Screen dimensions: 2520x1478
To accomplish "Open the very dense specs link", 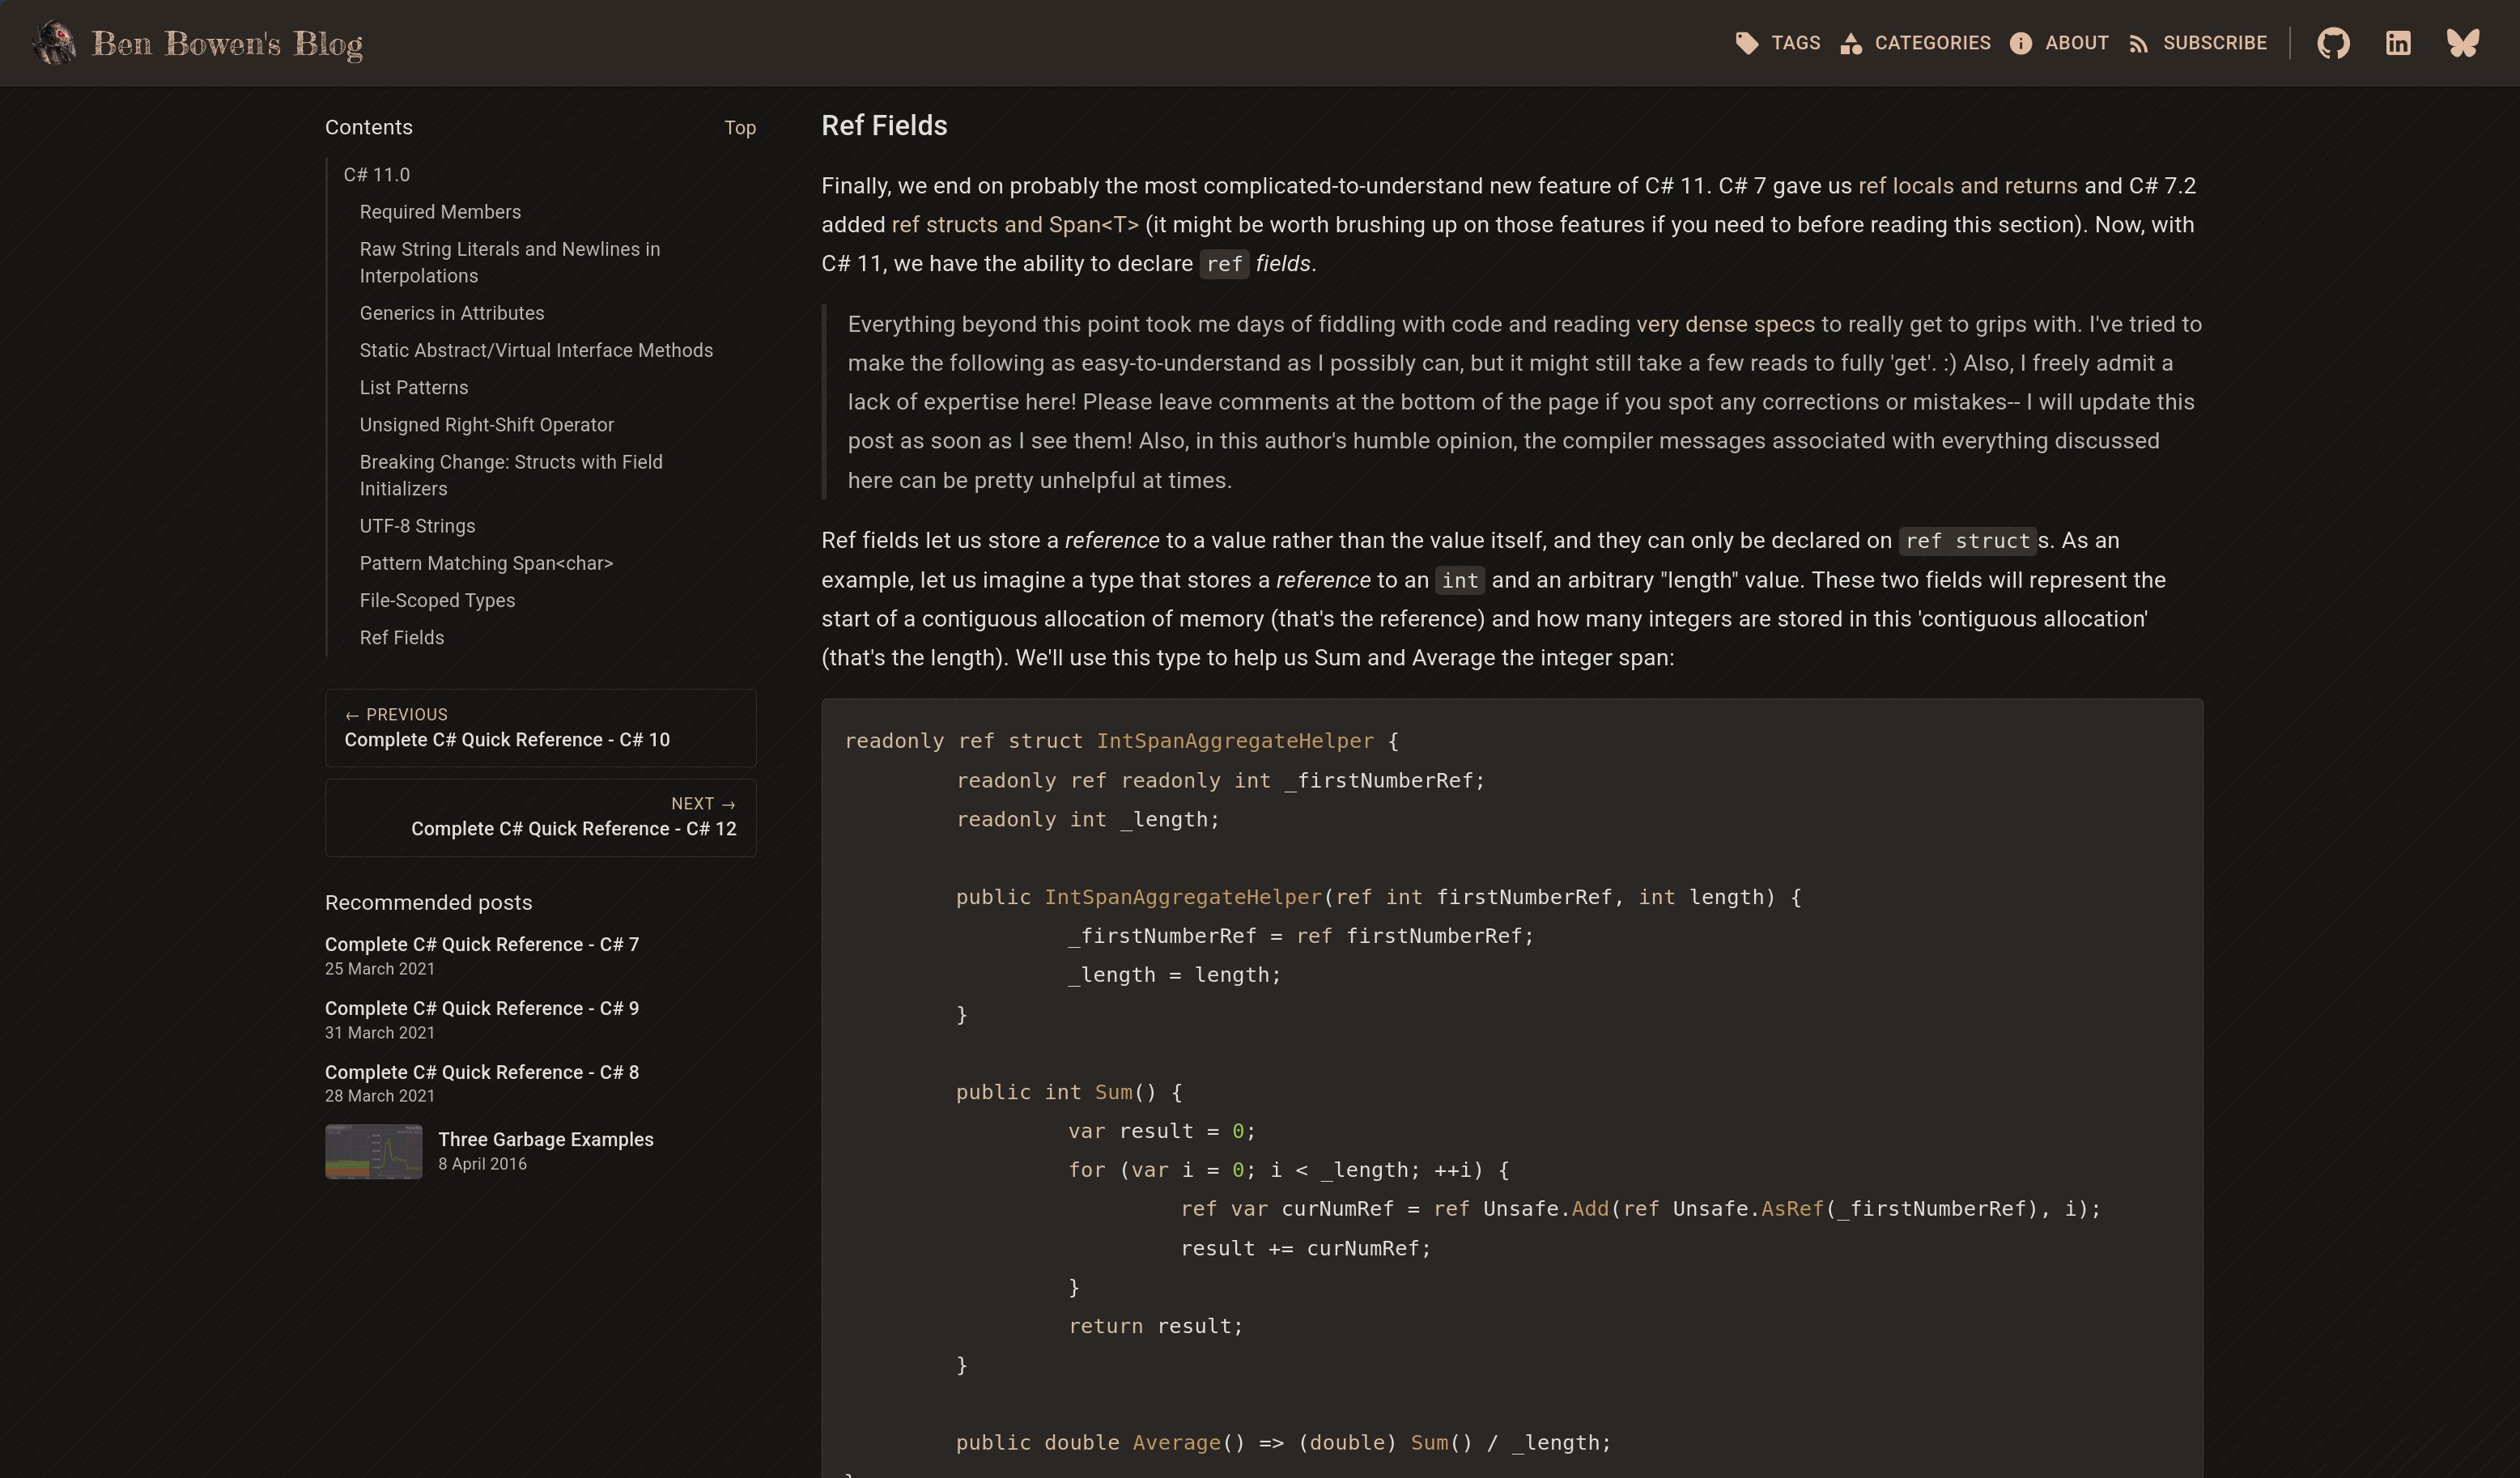I will [1725, 324].
